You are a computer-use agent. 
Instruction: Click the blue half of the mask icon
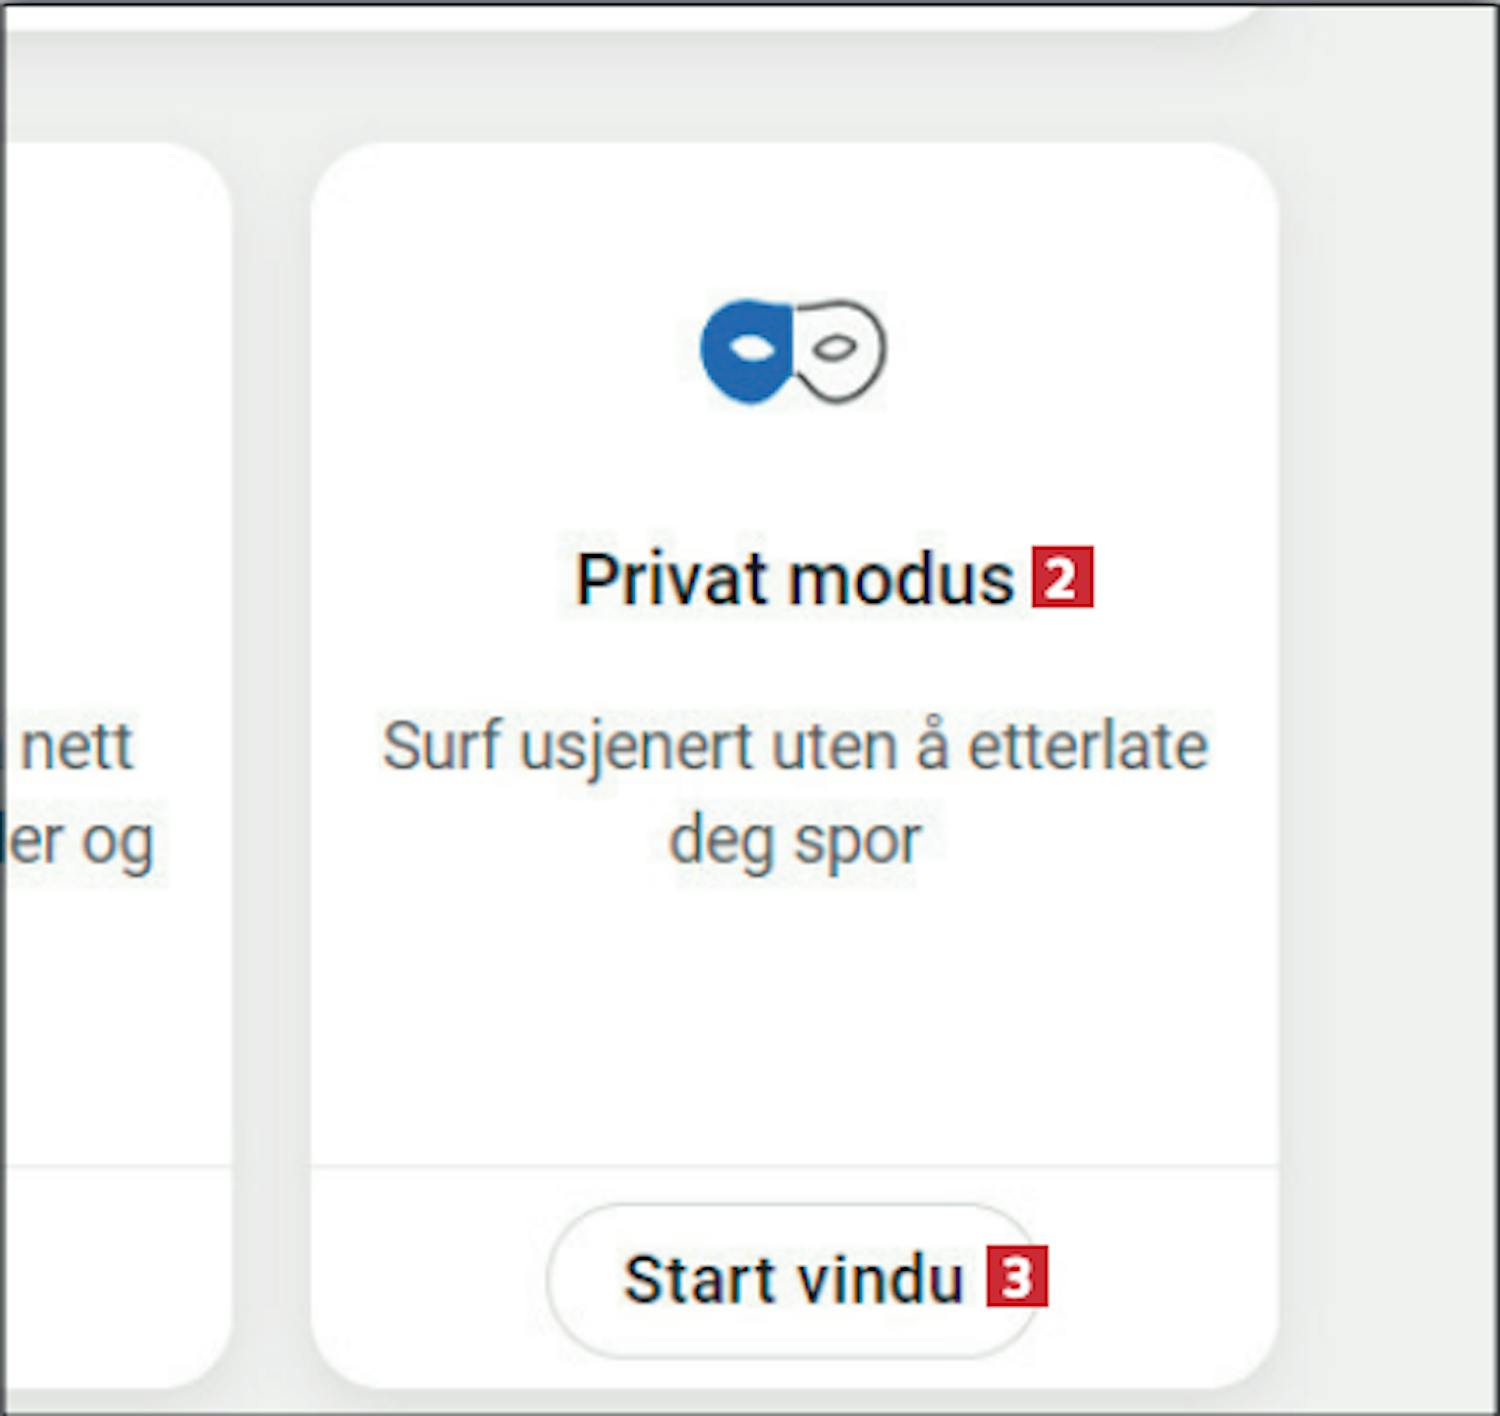(x=746, y=351)
